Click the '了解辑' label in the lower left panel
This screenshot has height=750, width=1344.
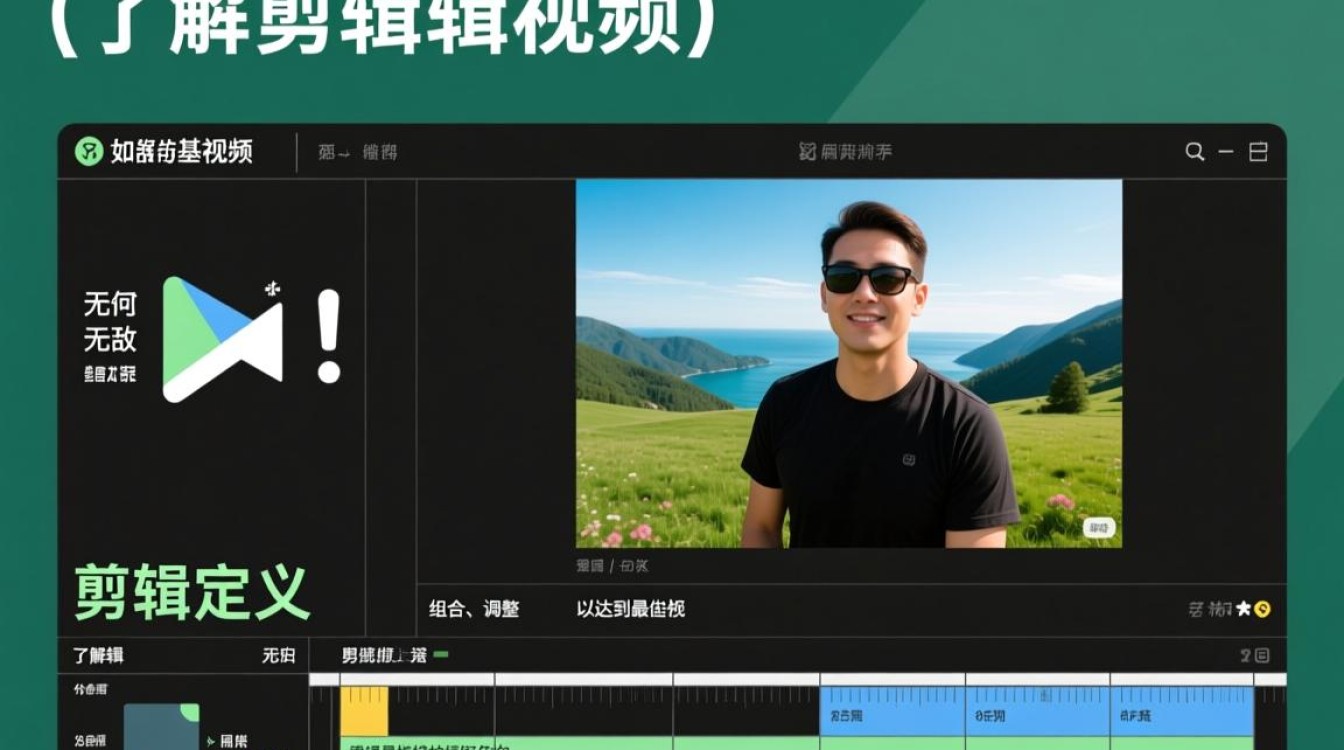tap(98, 656)
